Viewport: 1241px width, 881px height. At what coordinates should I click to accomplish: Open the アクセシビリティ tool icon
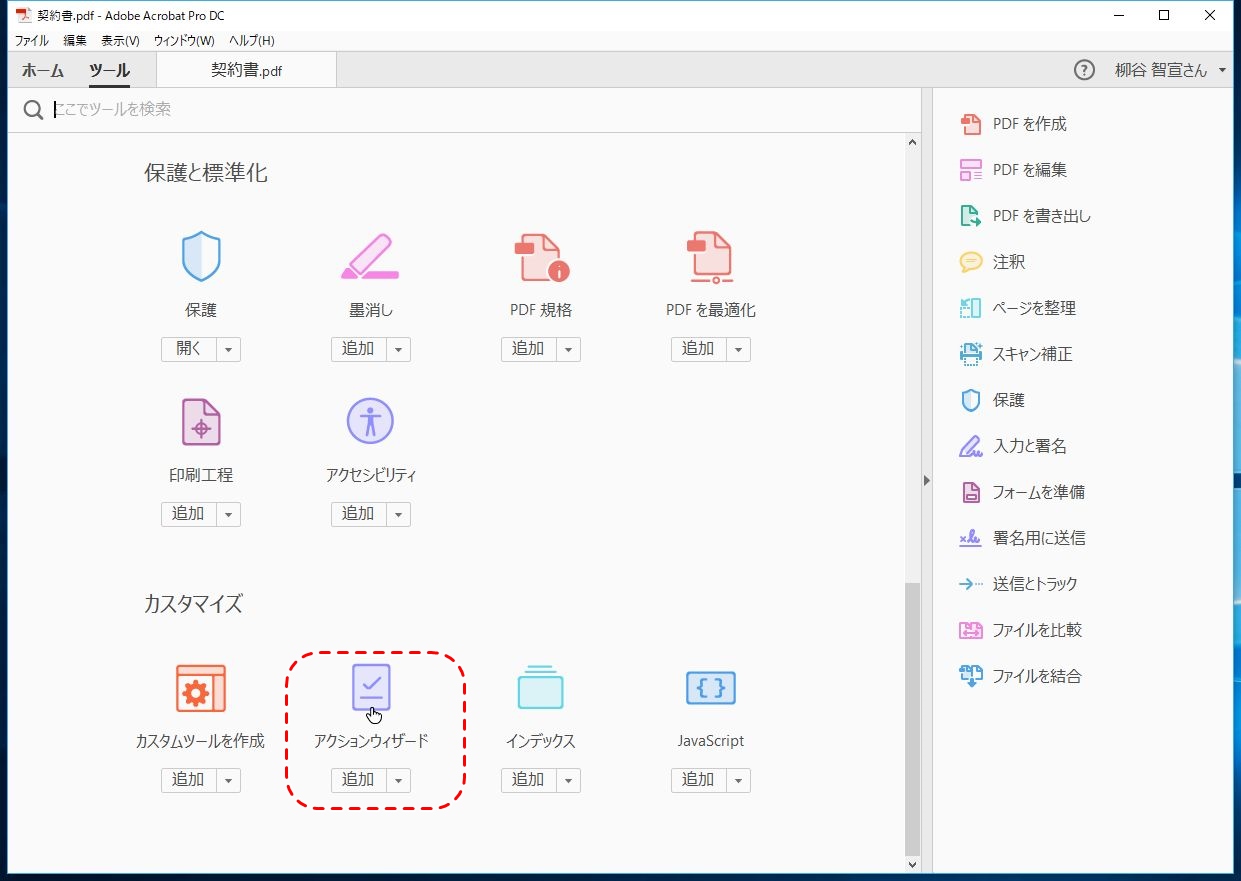[x=370, y=422]
